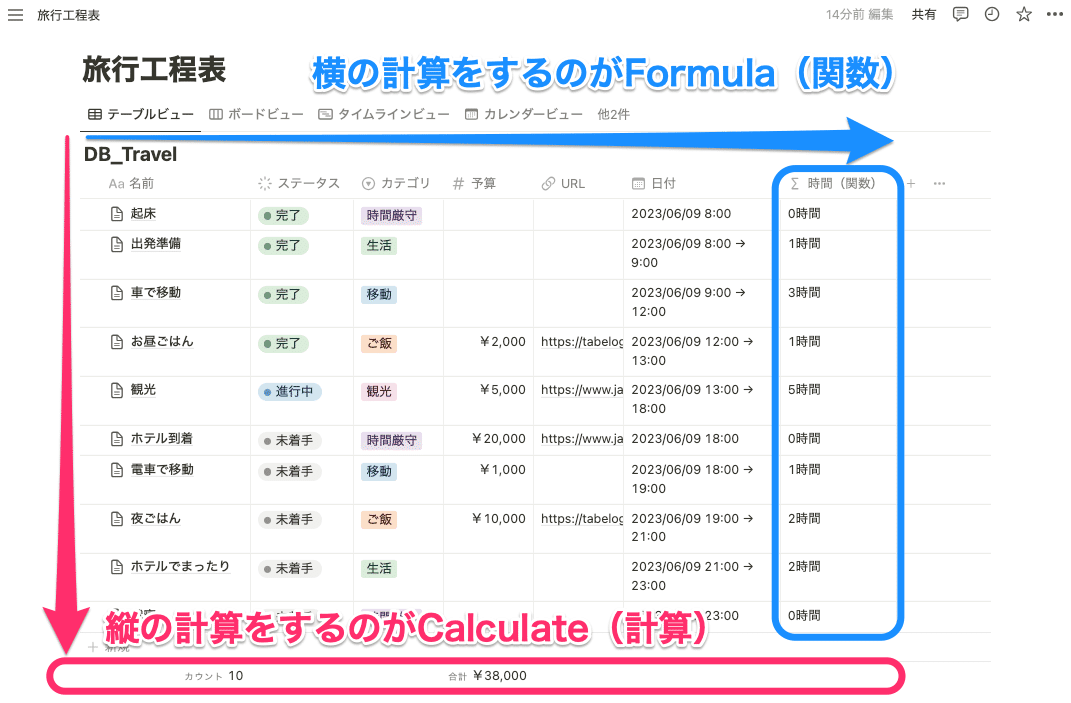The image size is (1071, 703).
Task: Star this page as favorite
Action: point(1022,14)
